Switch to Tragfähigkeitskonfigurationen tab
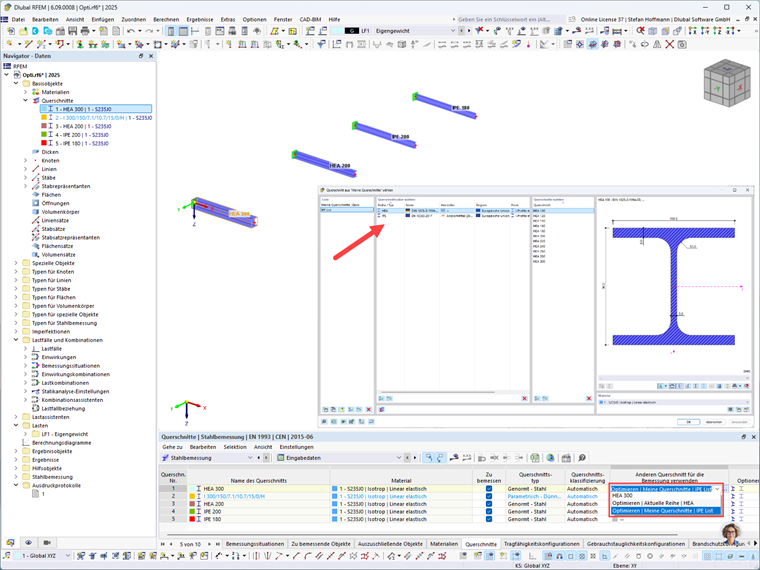The image size is (760, 570). click(x=541, y=544)
